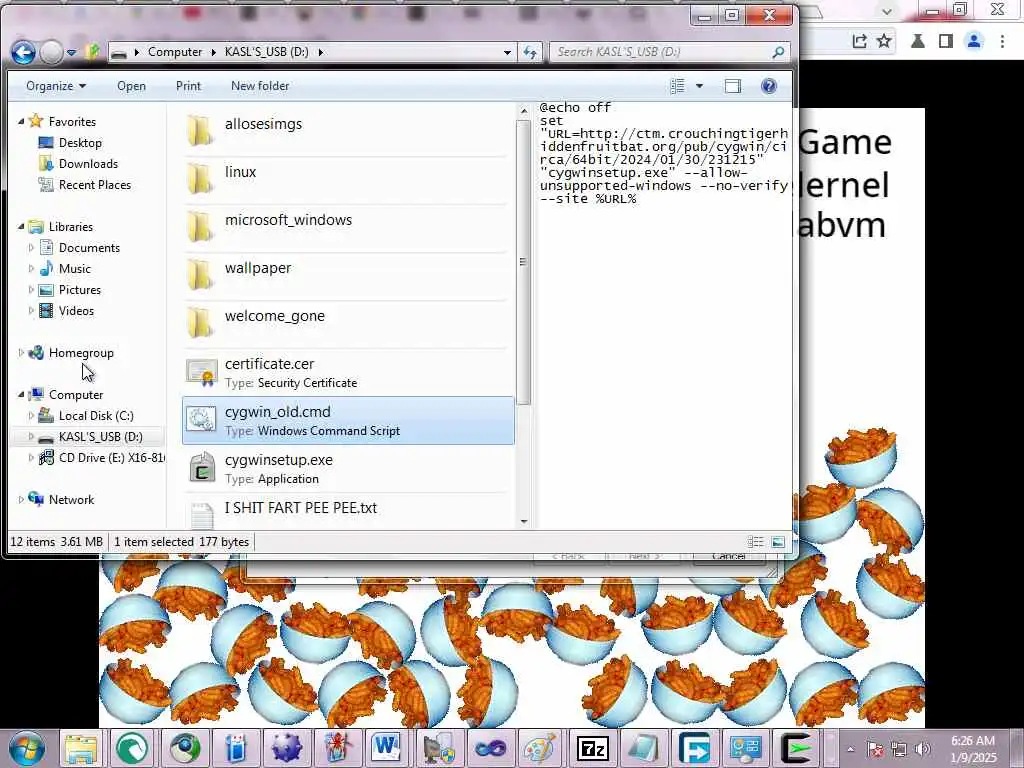Image resolution: width=1024 pixels, height=768 pixels.
Task: Expand the Network node
Action: click(x=21, y=500)
